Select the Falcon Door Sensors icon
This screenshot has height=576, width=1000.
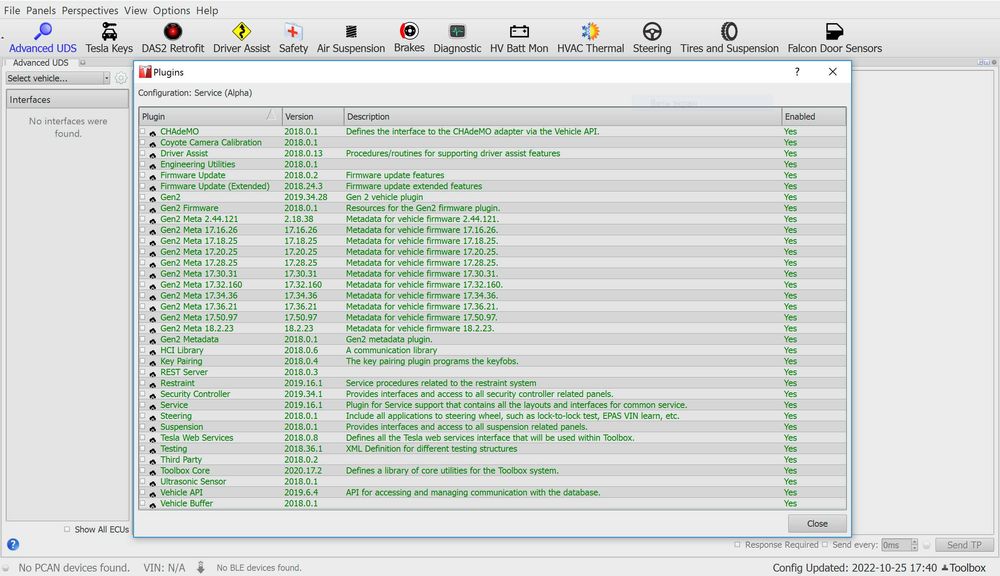(x=834, y=38)
